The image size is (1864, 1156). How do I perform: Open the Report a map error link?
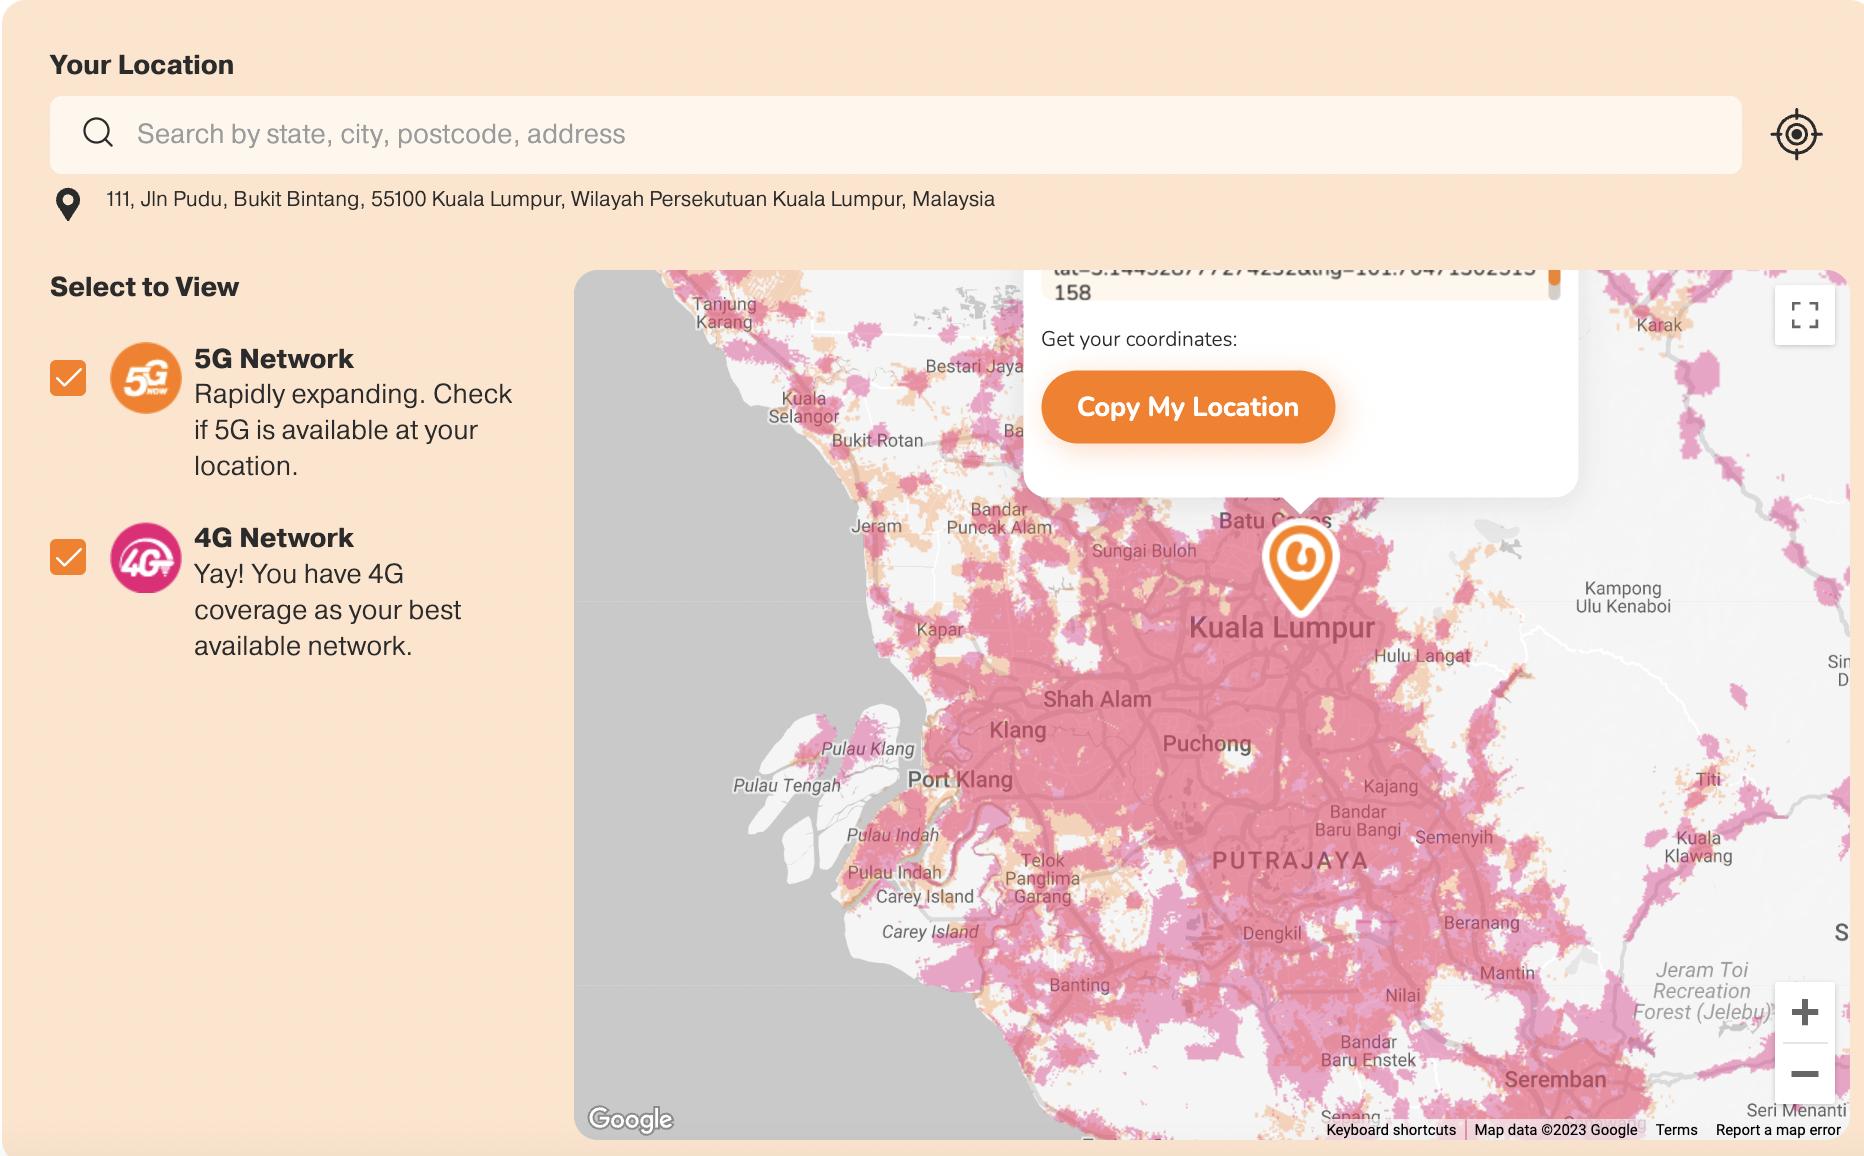coord(1779,1129)
